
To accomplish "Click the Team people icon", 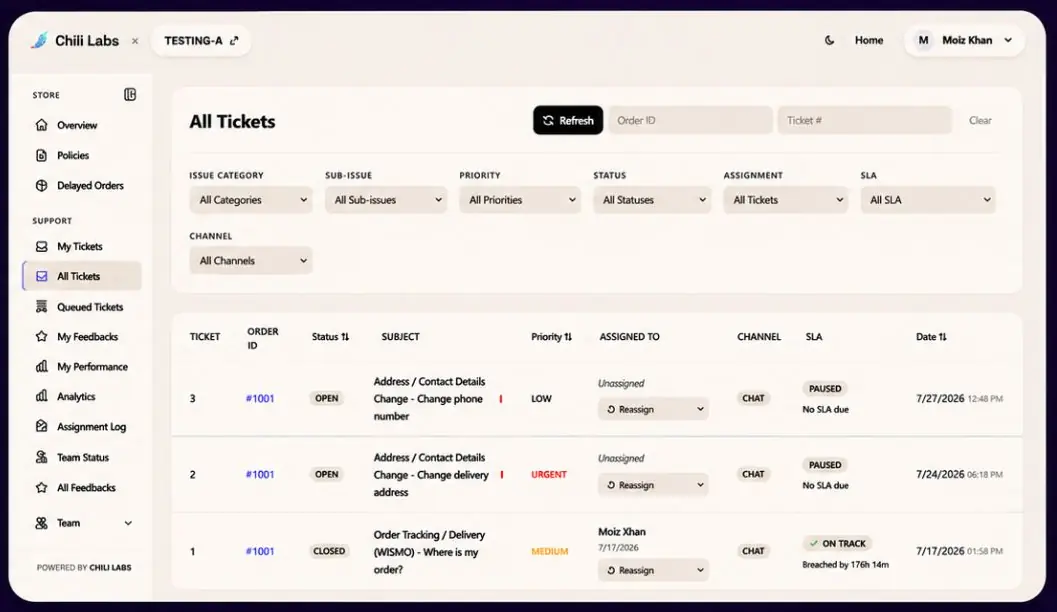I will point(42,523).
